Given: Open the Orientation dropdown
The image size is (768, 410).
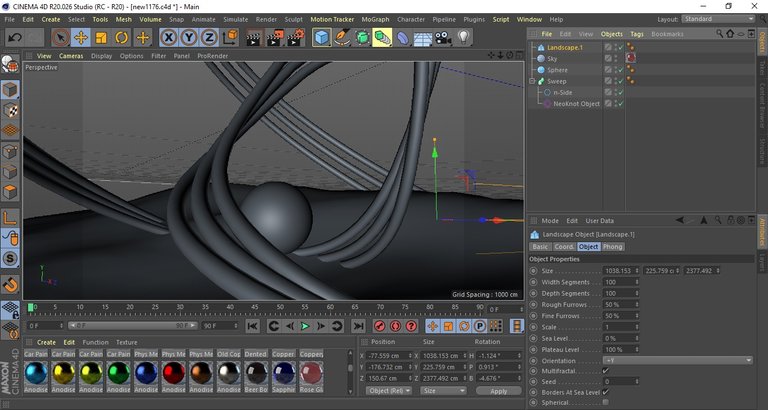Looking at the screenshot, I should click(x=677, y=360).
